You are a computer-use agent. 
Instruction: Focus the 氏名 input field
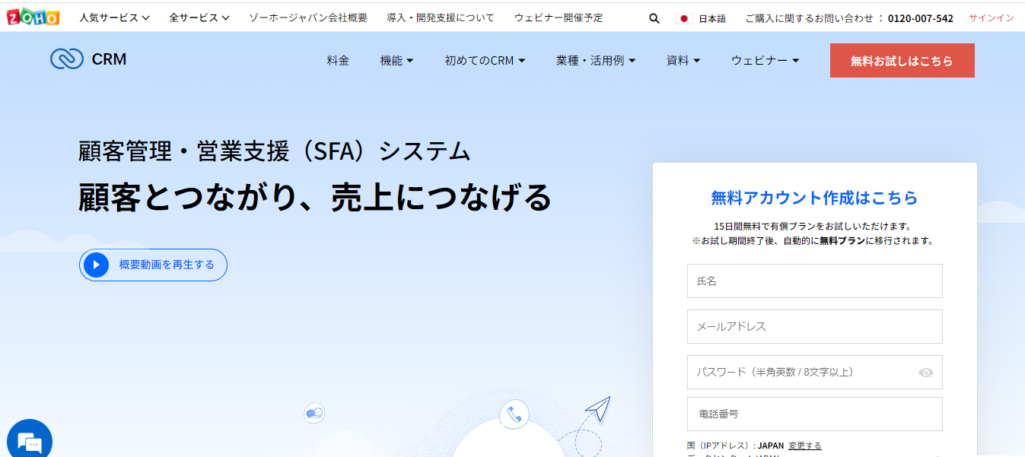pos(815,281)
